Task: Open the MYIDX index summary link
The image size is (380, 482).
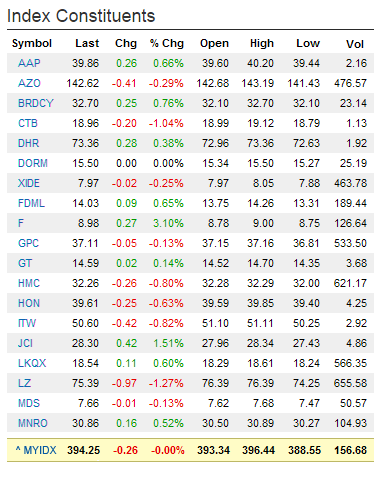Action: [x=36, y=450]
